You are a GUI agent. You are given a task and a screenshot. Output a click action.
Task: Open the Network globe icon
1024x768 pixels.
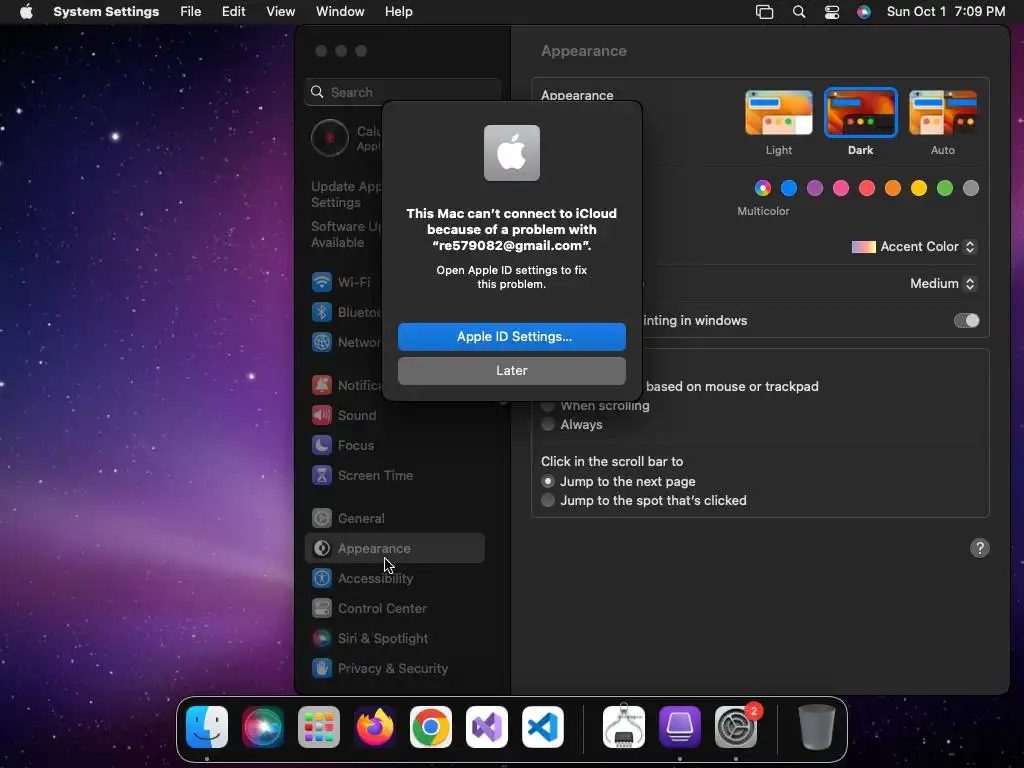coord(321,342)
